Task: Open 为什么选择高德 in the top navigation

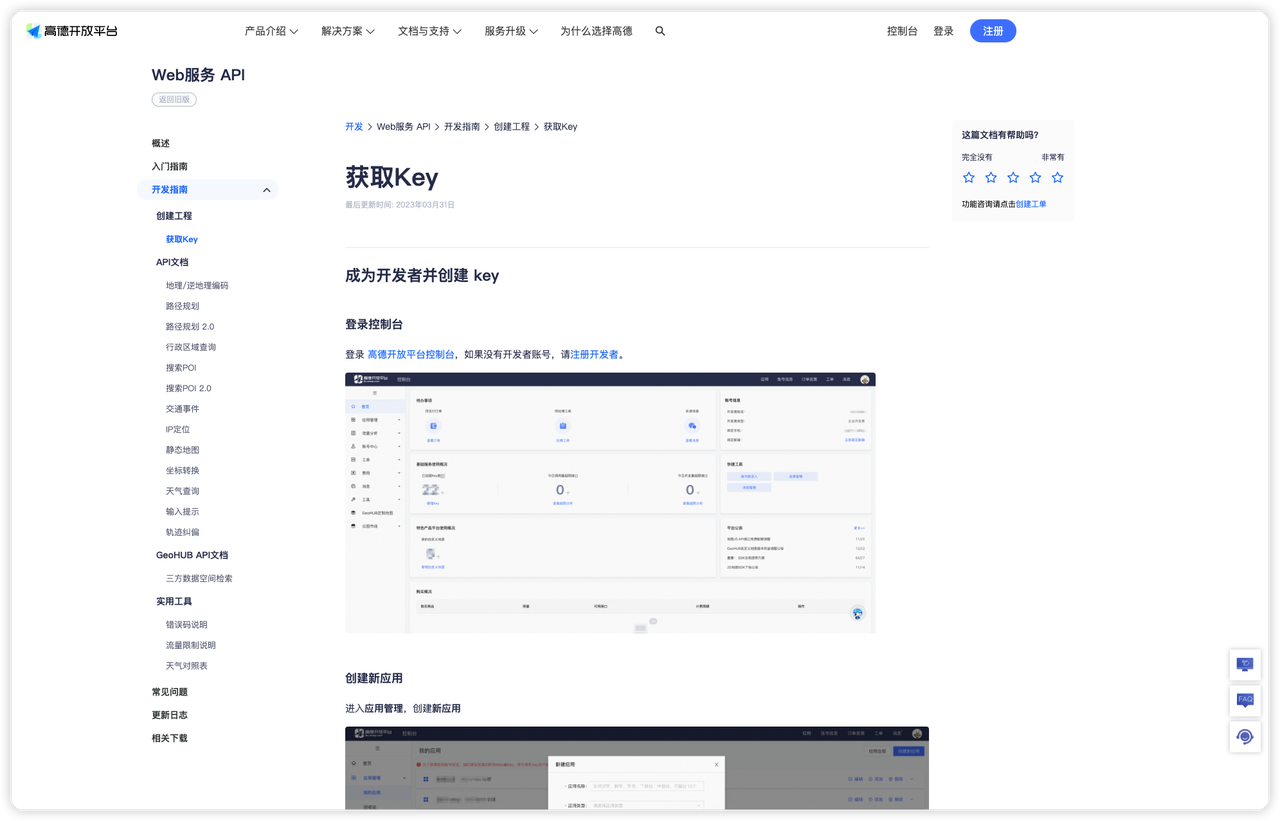Action: click(596, 31)
